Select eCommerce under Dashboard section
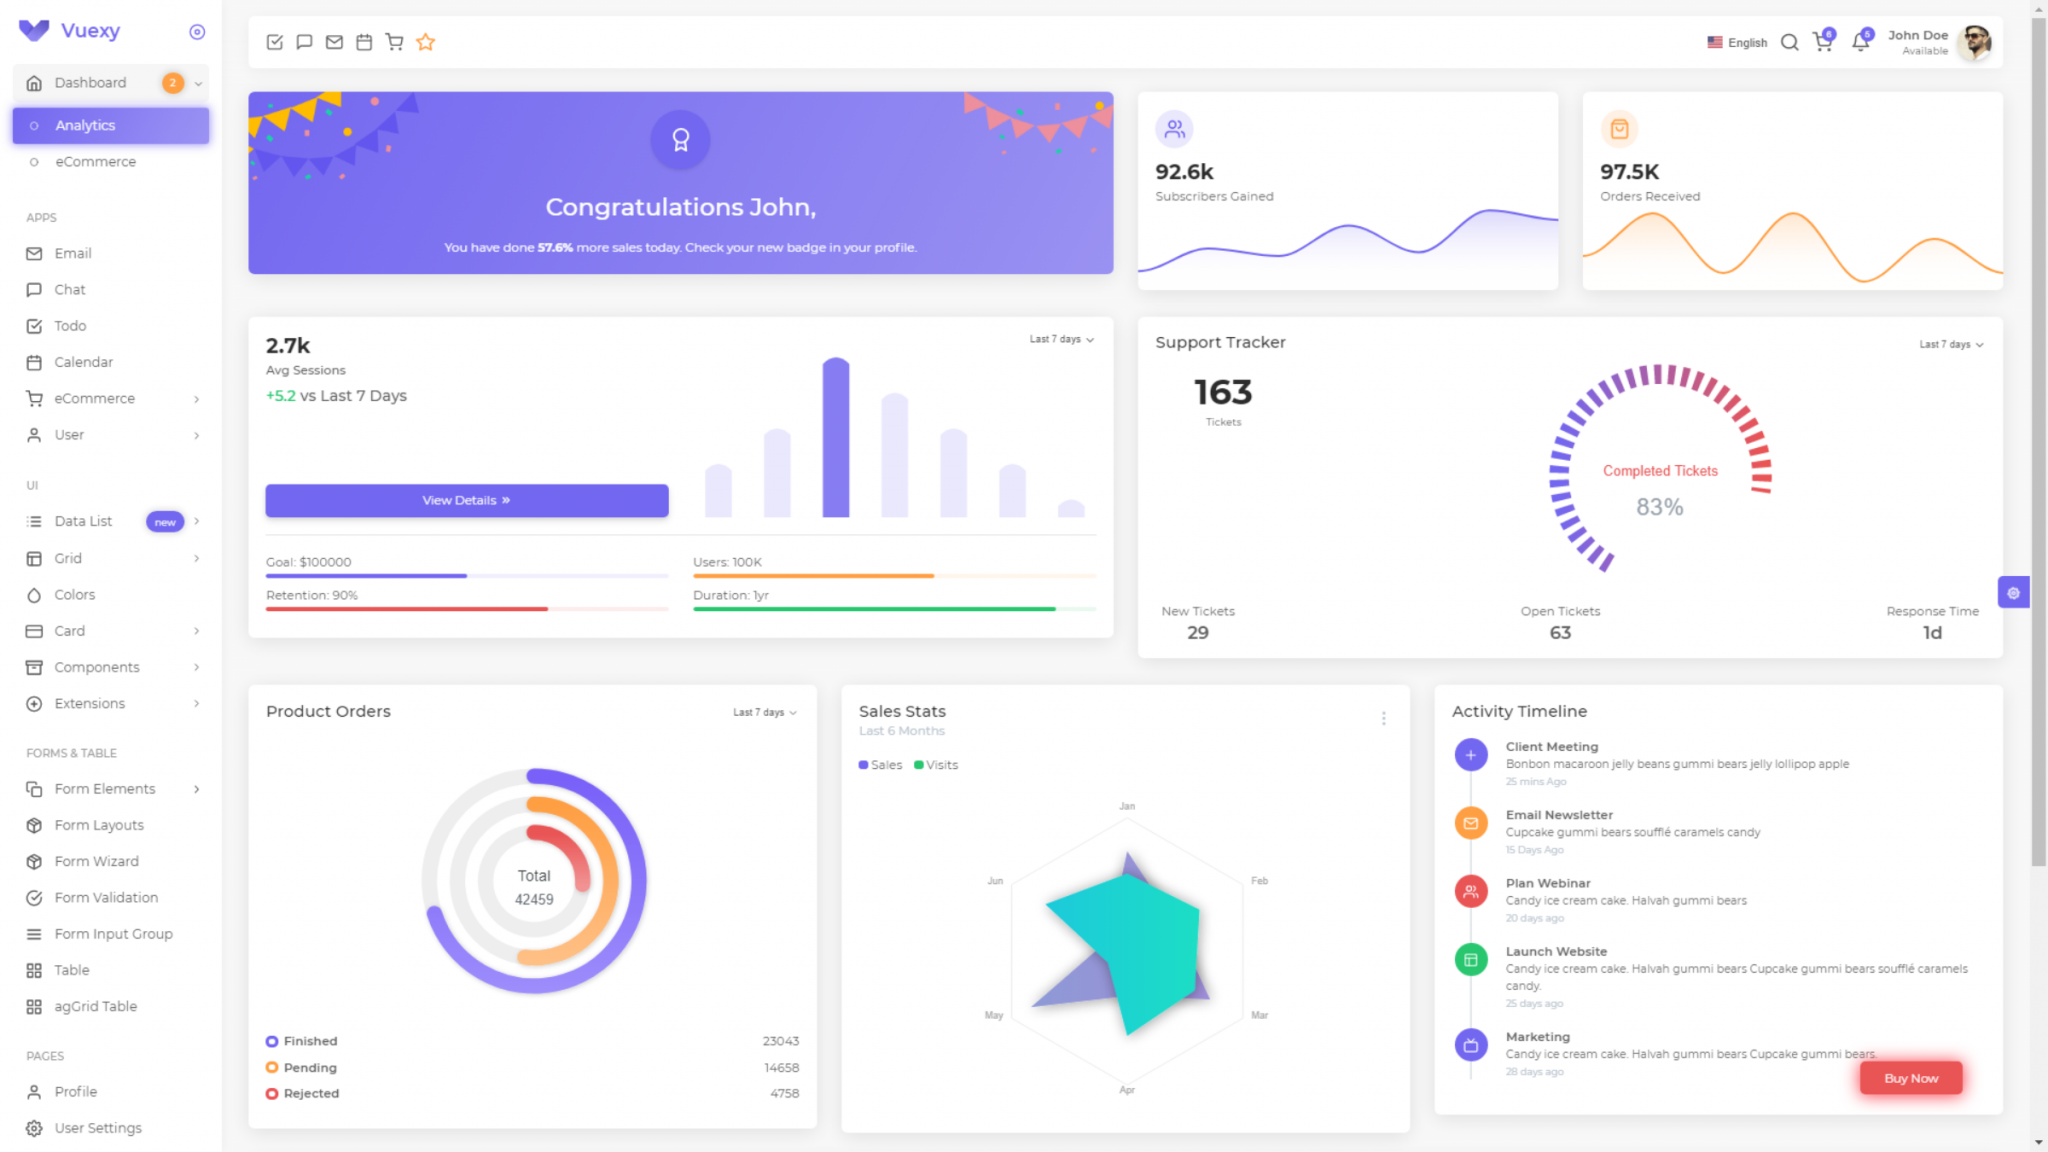Screen dimensions: 2048x1152 pos(94,160)
